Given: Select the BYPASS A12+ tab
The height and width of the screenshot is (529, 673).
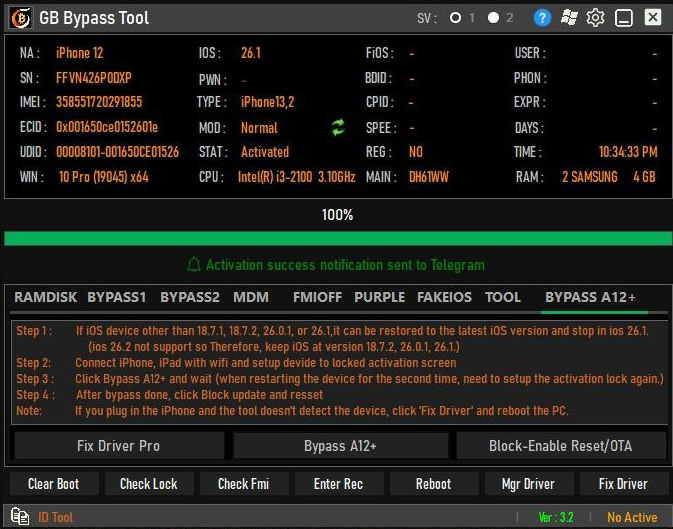Looking at the screenshot, I should 590,297.
